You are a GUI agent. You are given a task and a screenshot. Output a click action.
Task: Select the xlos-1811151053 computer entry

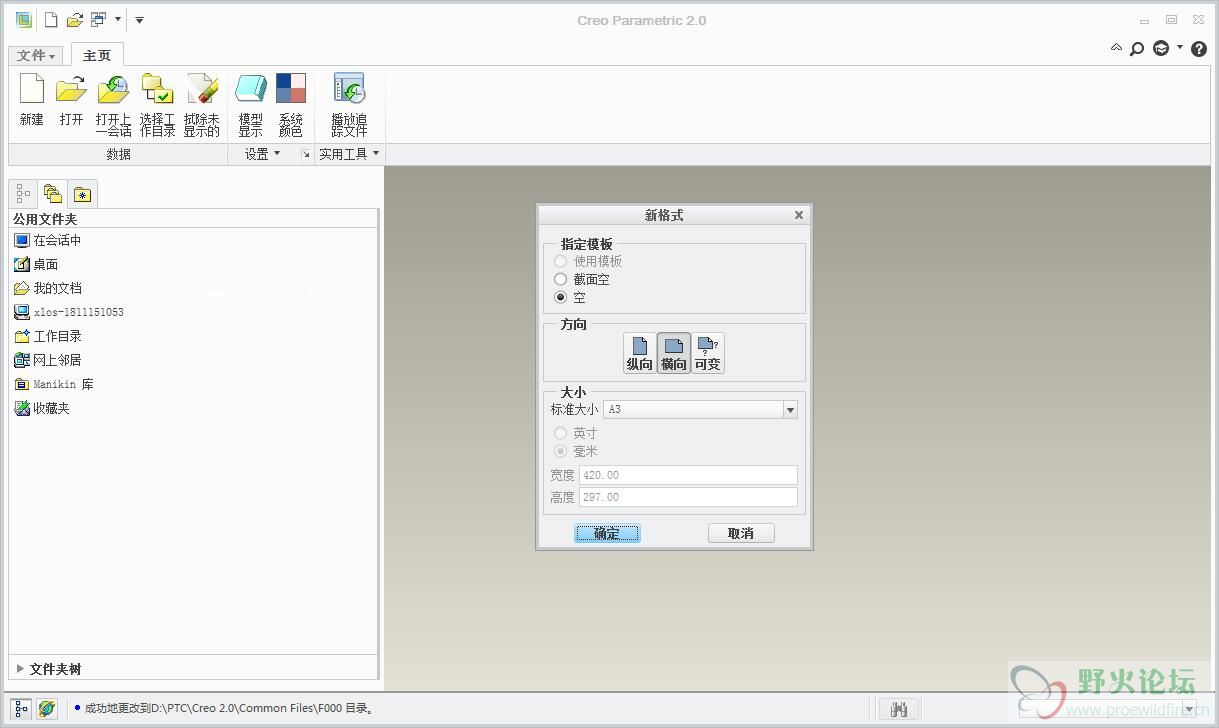(69, 312)
